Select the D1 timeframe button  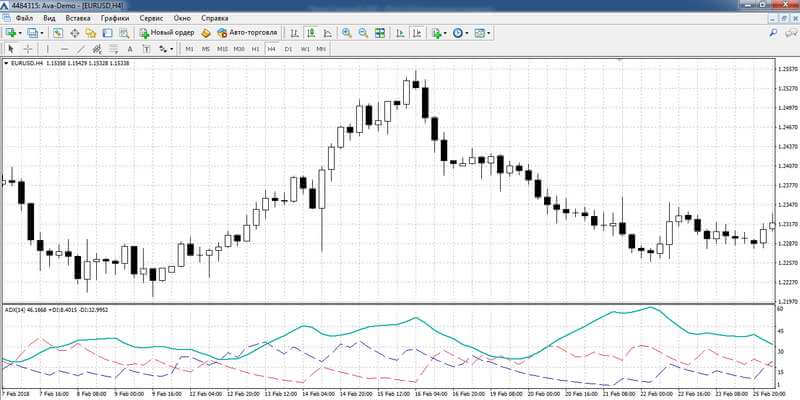point(288,49)
